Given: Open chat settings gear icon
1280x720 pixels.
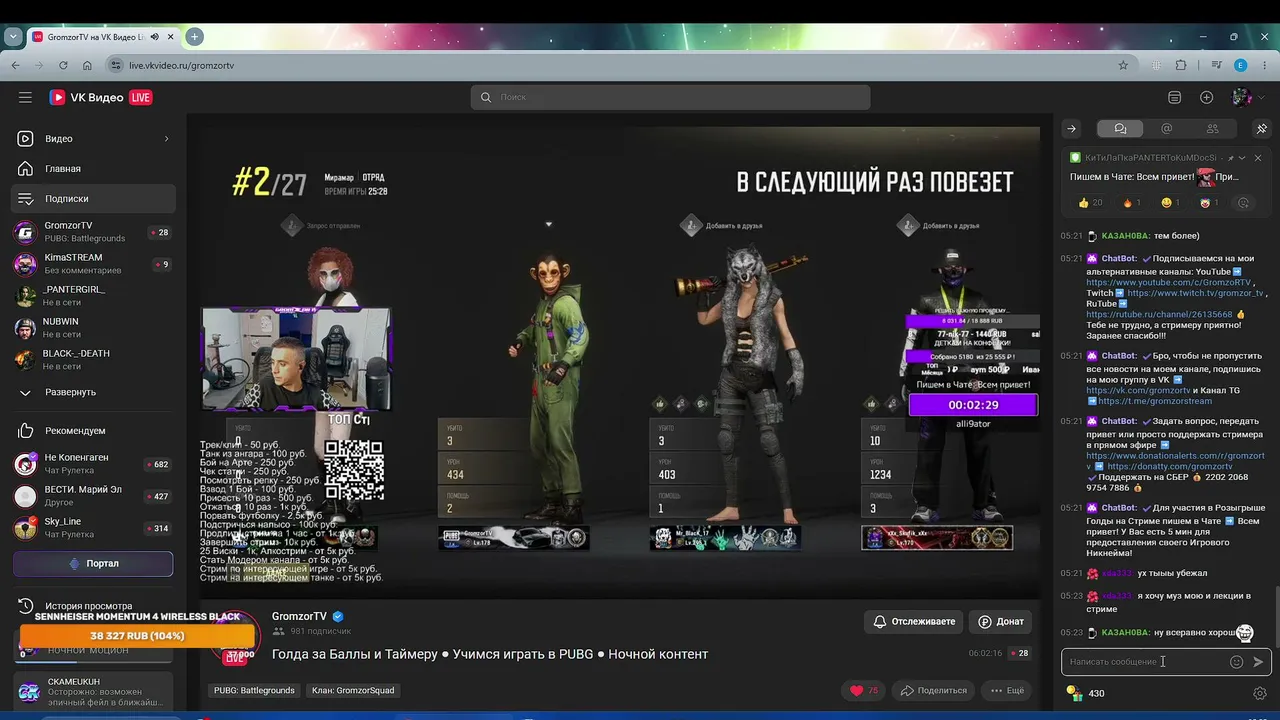Looking at the screenshot, I should pyautogui.click(x=1260, y=693).
